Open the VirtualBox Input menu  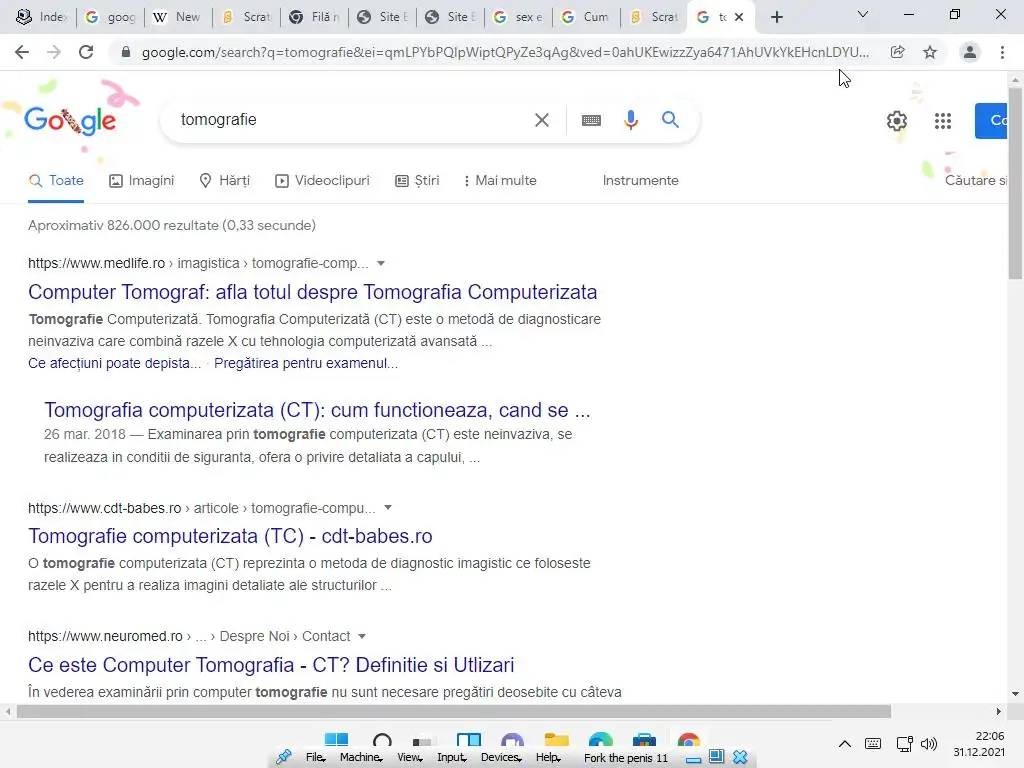point(451,758)
